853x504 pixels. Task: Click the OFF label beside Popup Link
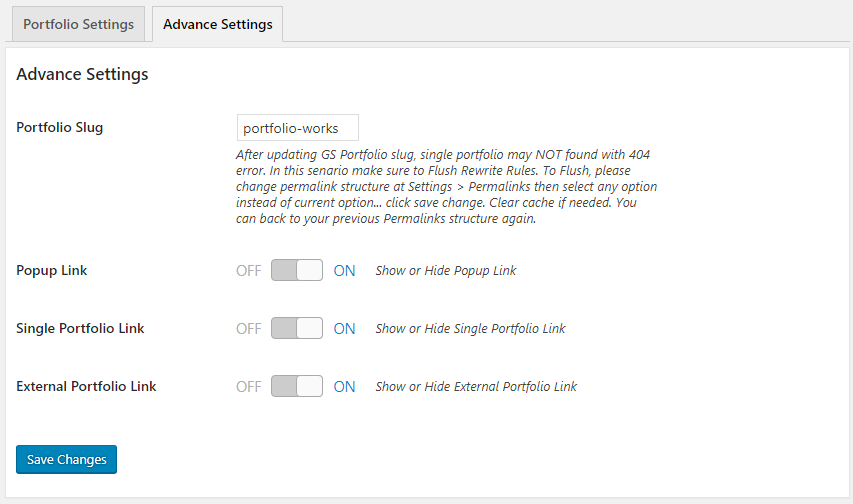point(249,270)
